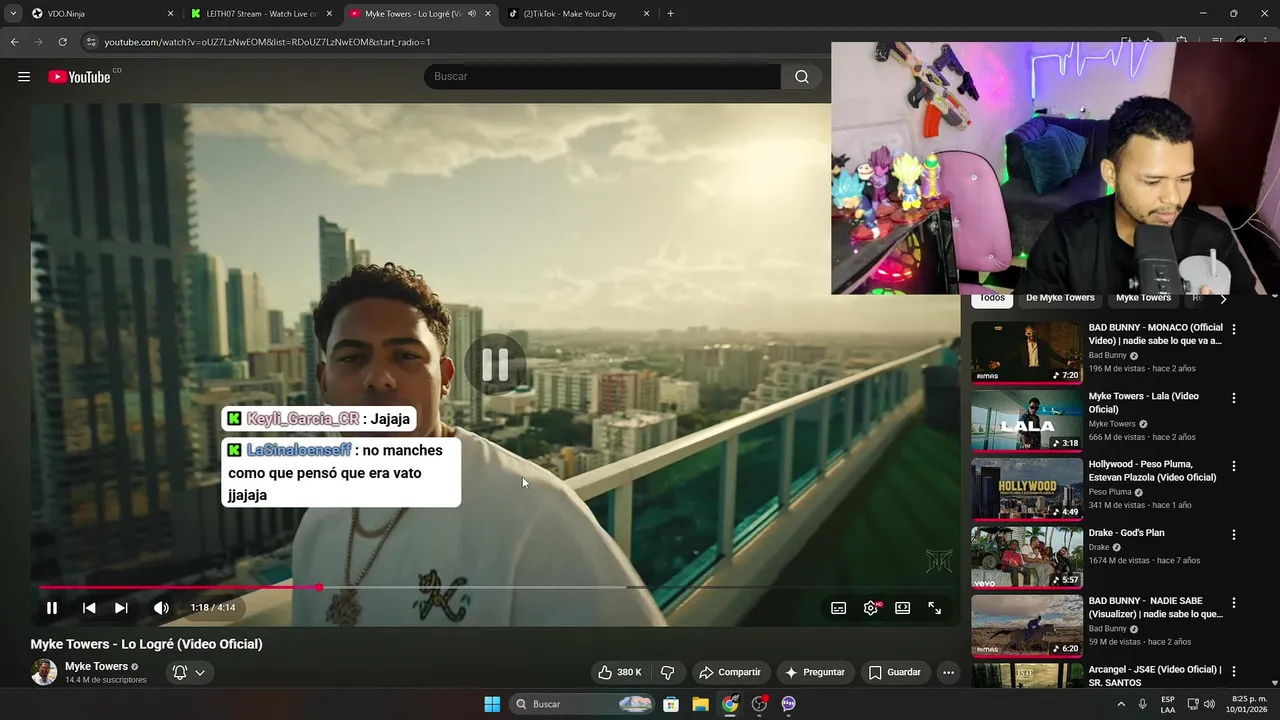
Task: Mute the player volume speaker icon
Action: pyautogui.click(x=161, y=608)
